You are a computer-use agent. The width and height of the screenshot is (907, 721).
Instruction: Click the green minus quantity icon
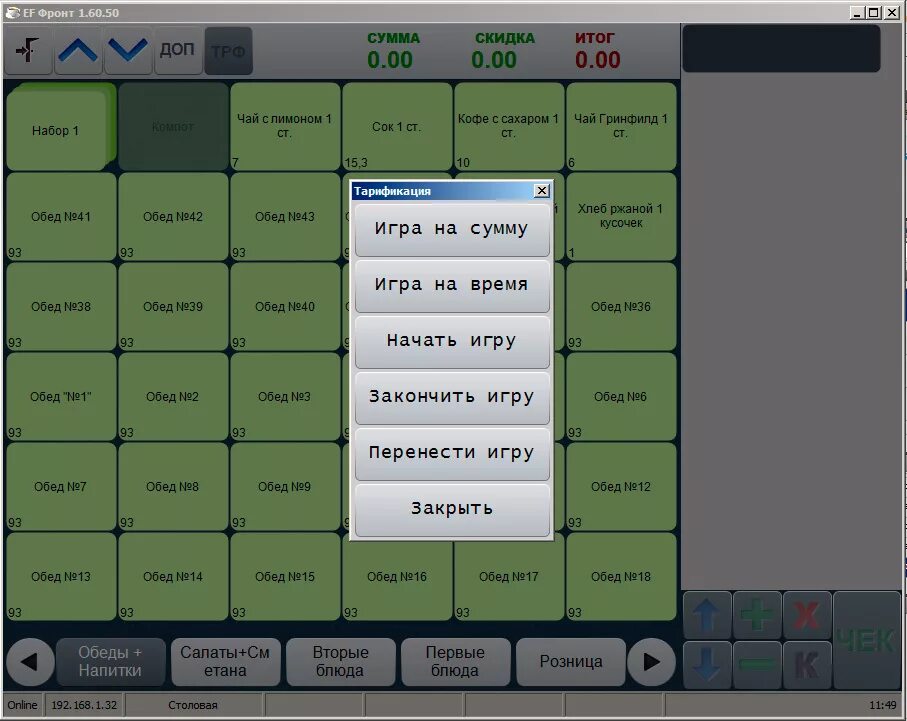757,664
